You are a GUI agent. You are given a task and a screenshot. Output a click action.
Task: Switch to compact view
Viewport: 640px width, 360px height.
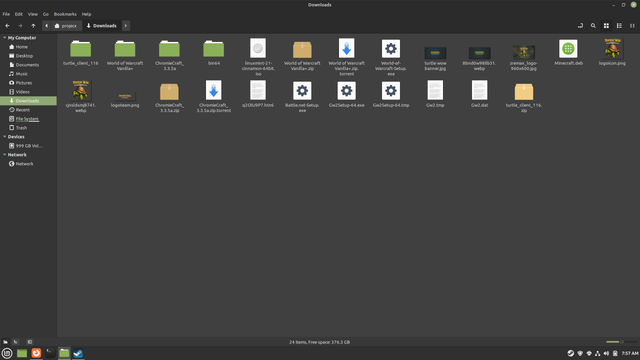click(x=632, y=26)
